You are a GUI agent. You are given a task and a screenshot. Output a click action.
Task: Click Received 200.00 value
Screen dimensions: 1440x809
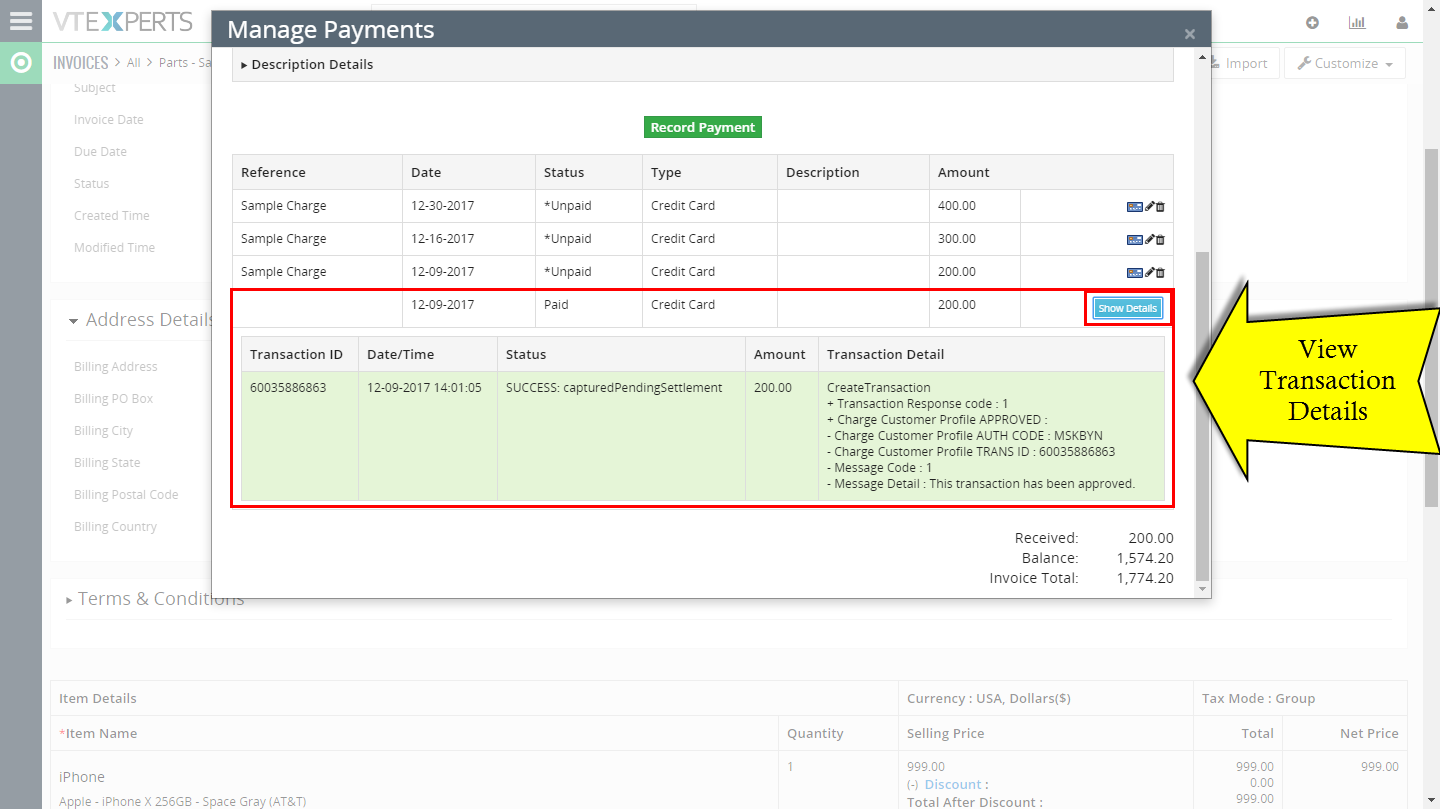(1151, 538)
